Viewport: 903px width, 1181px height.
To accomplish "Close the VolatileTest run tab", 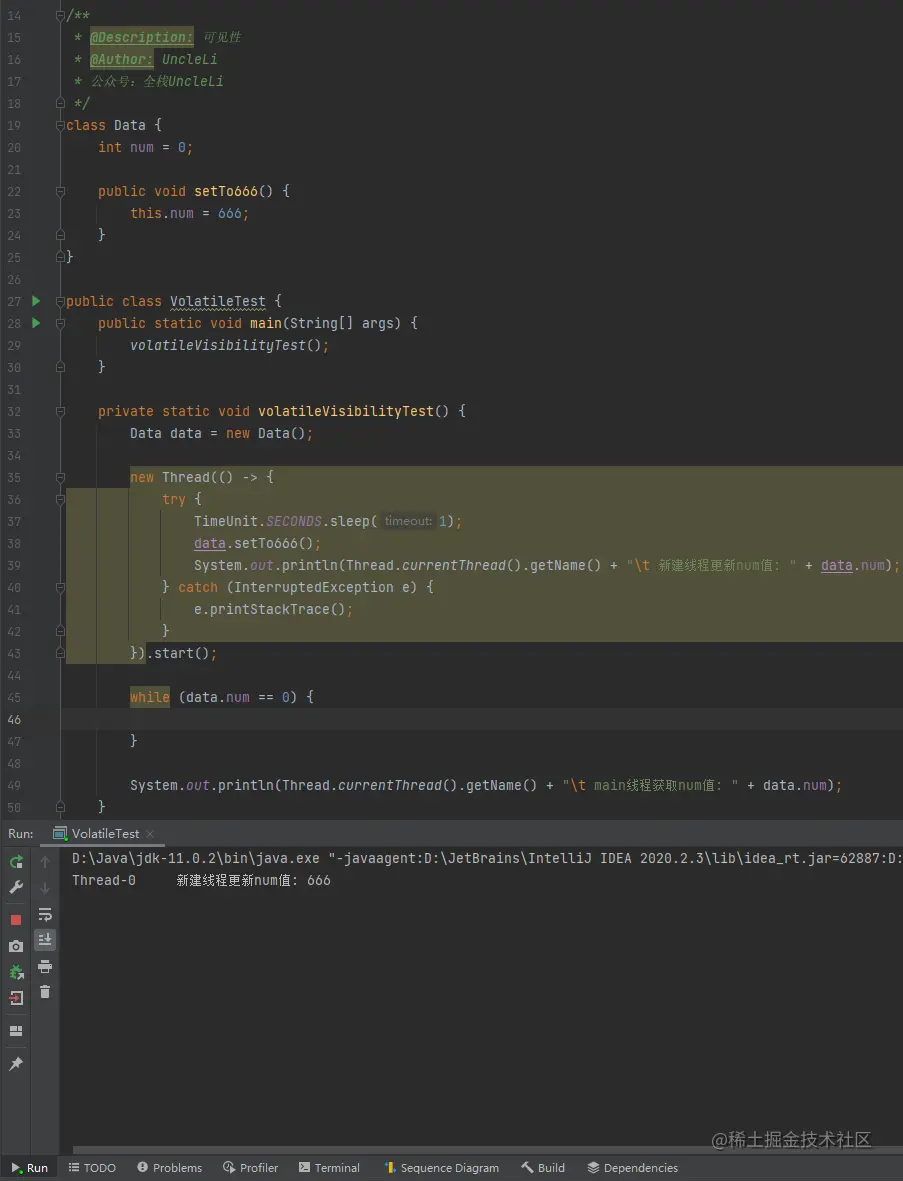I will click(150, 834).
